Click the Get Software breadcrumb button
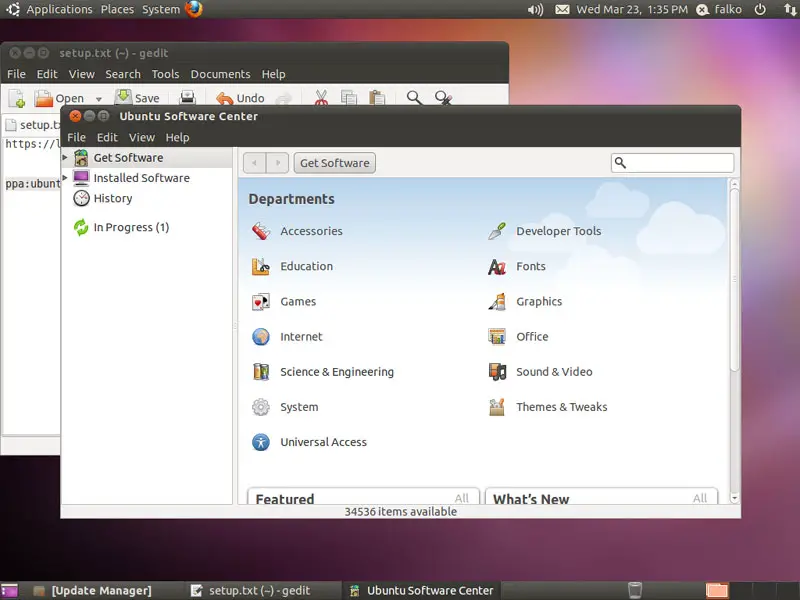This screenshot has width=800, height=600. [x=335, y=163]
